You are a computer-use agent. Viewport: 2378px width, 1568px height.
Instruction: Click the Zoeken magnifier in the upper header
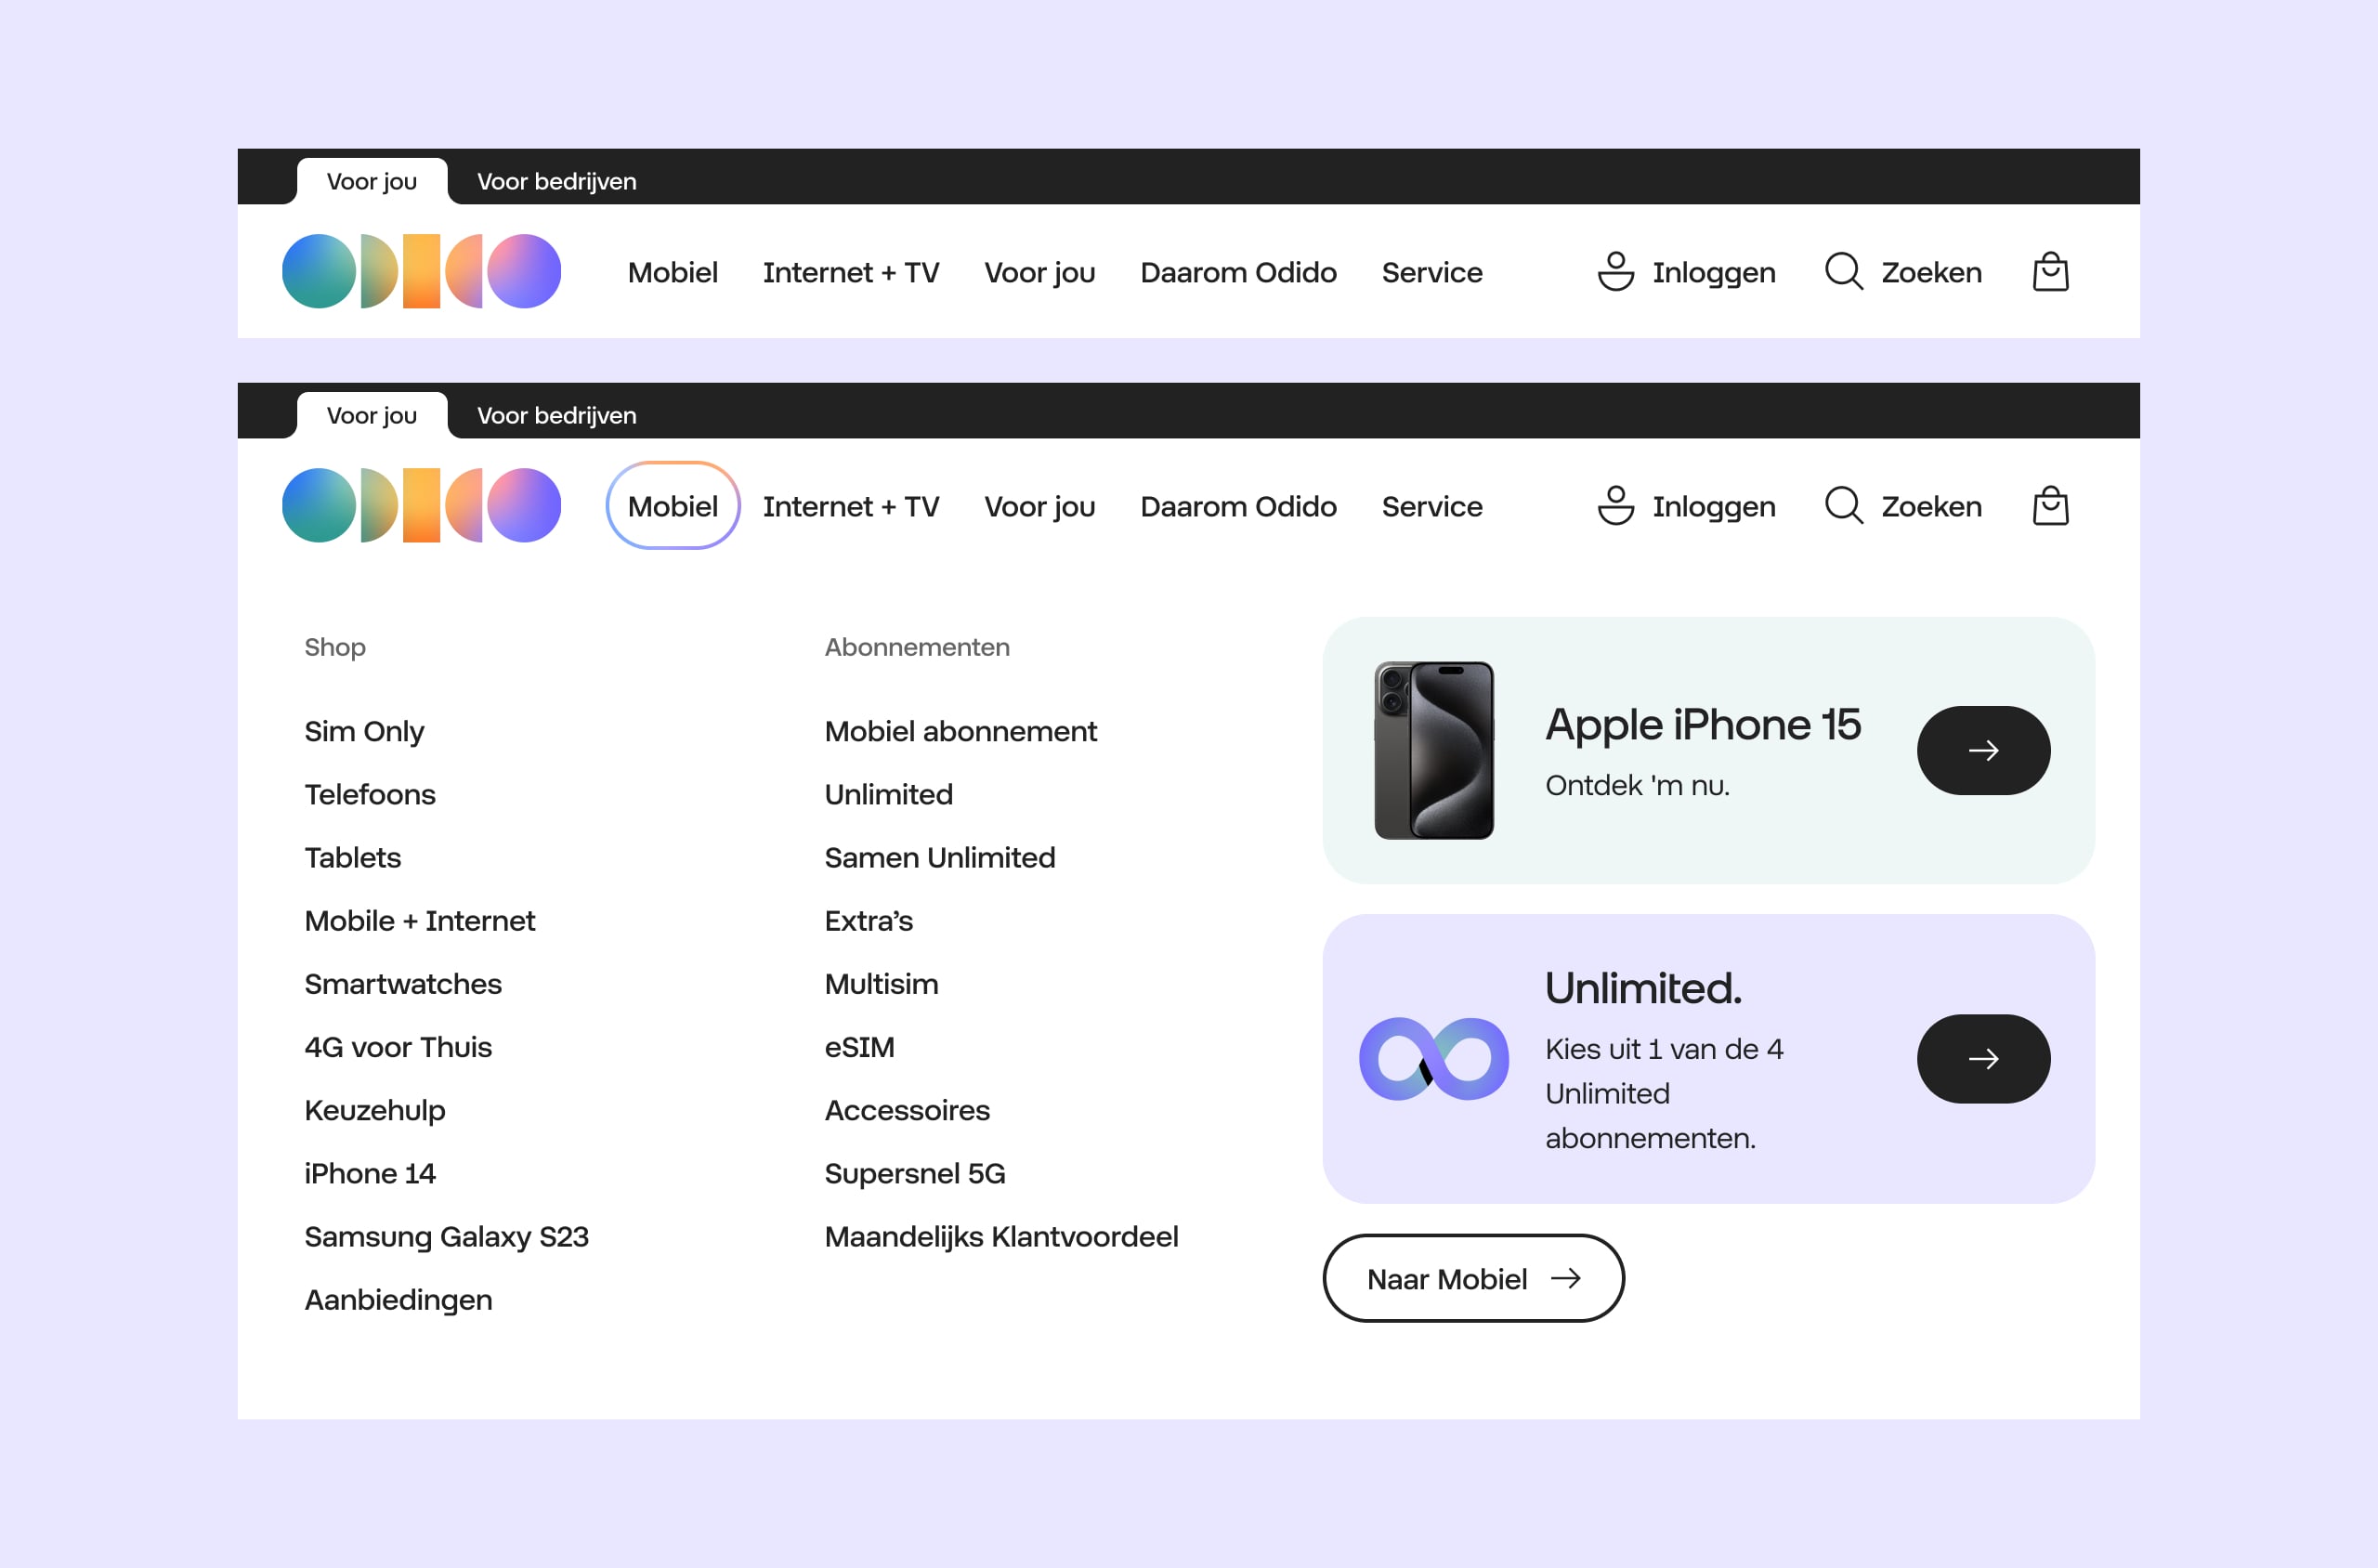[1843, 272]
